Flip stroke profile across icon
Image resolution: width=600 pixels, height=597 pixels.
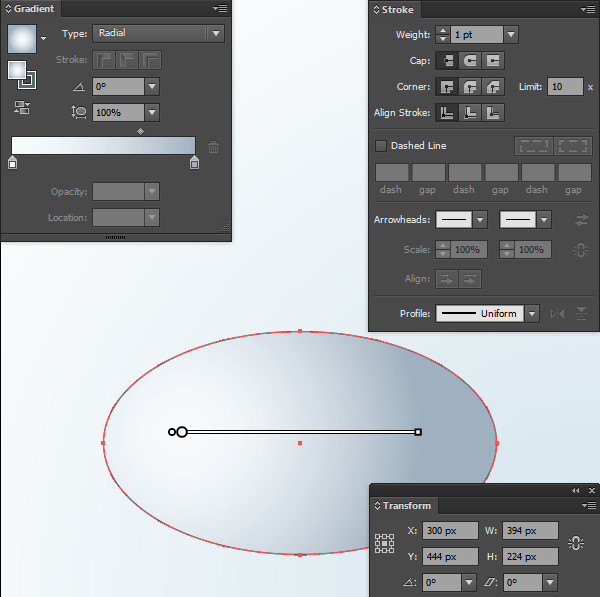[x=582, y=314]
